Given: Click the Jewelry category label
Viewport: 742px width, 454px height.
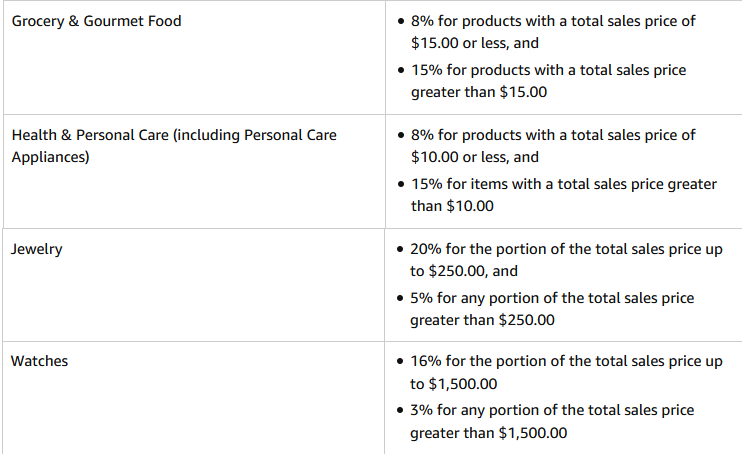Looking at the screenshot, I should 36,249.
